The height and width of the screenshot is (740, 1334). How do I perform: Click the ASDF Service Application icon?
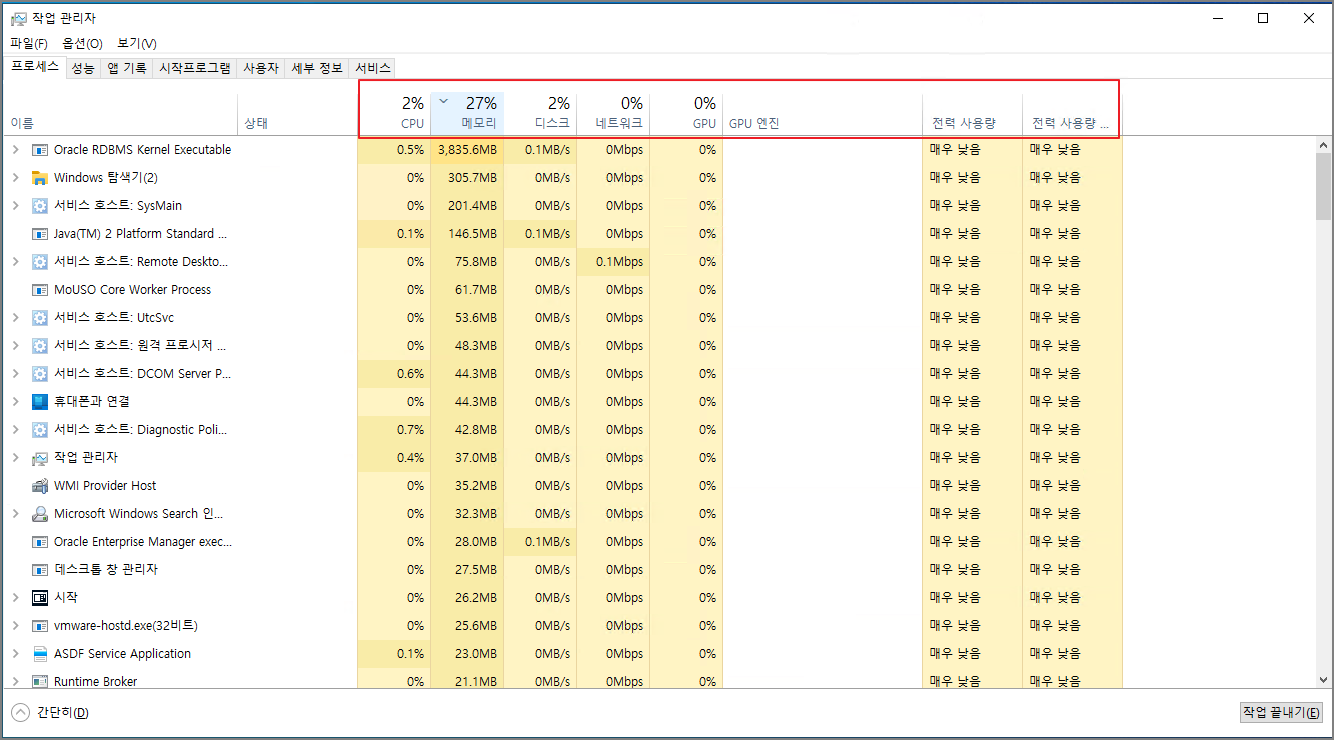[x=40, y=654]
